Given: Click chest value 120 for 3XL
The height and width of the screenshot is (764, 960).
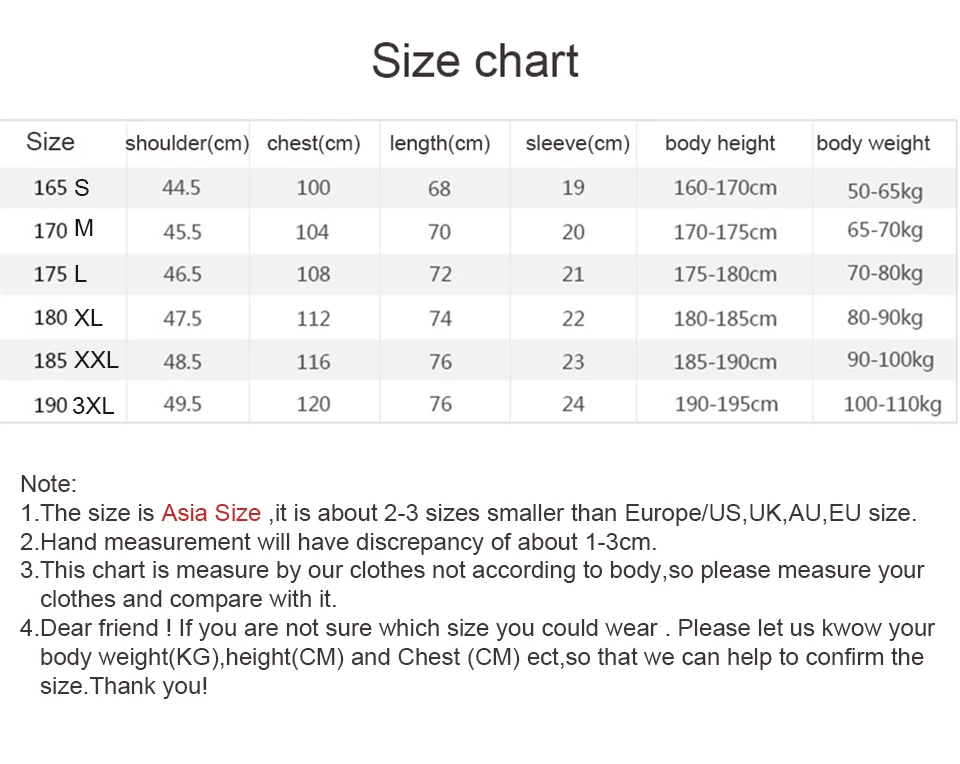Looking at the screenshot, I should point(313,404).
